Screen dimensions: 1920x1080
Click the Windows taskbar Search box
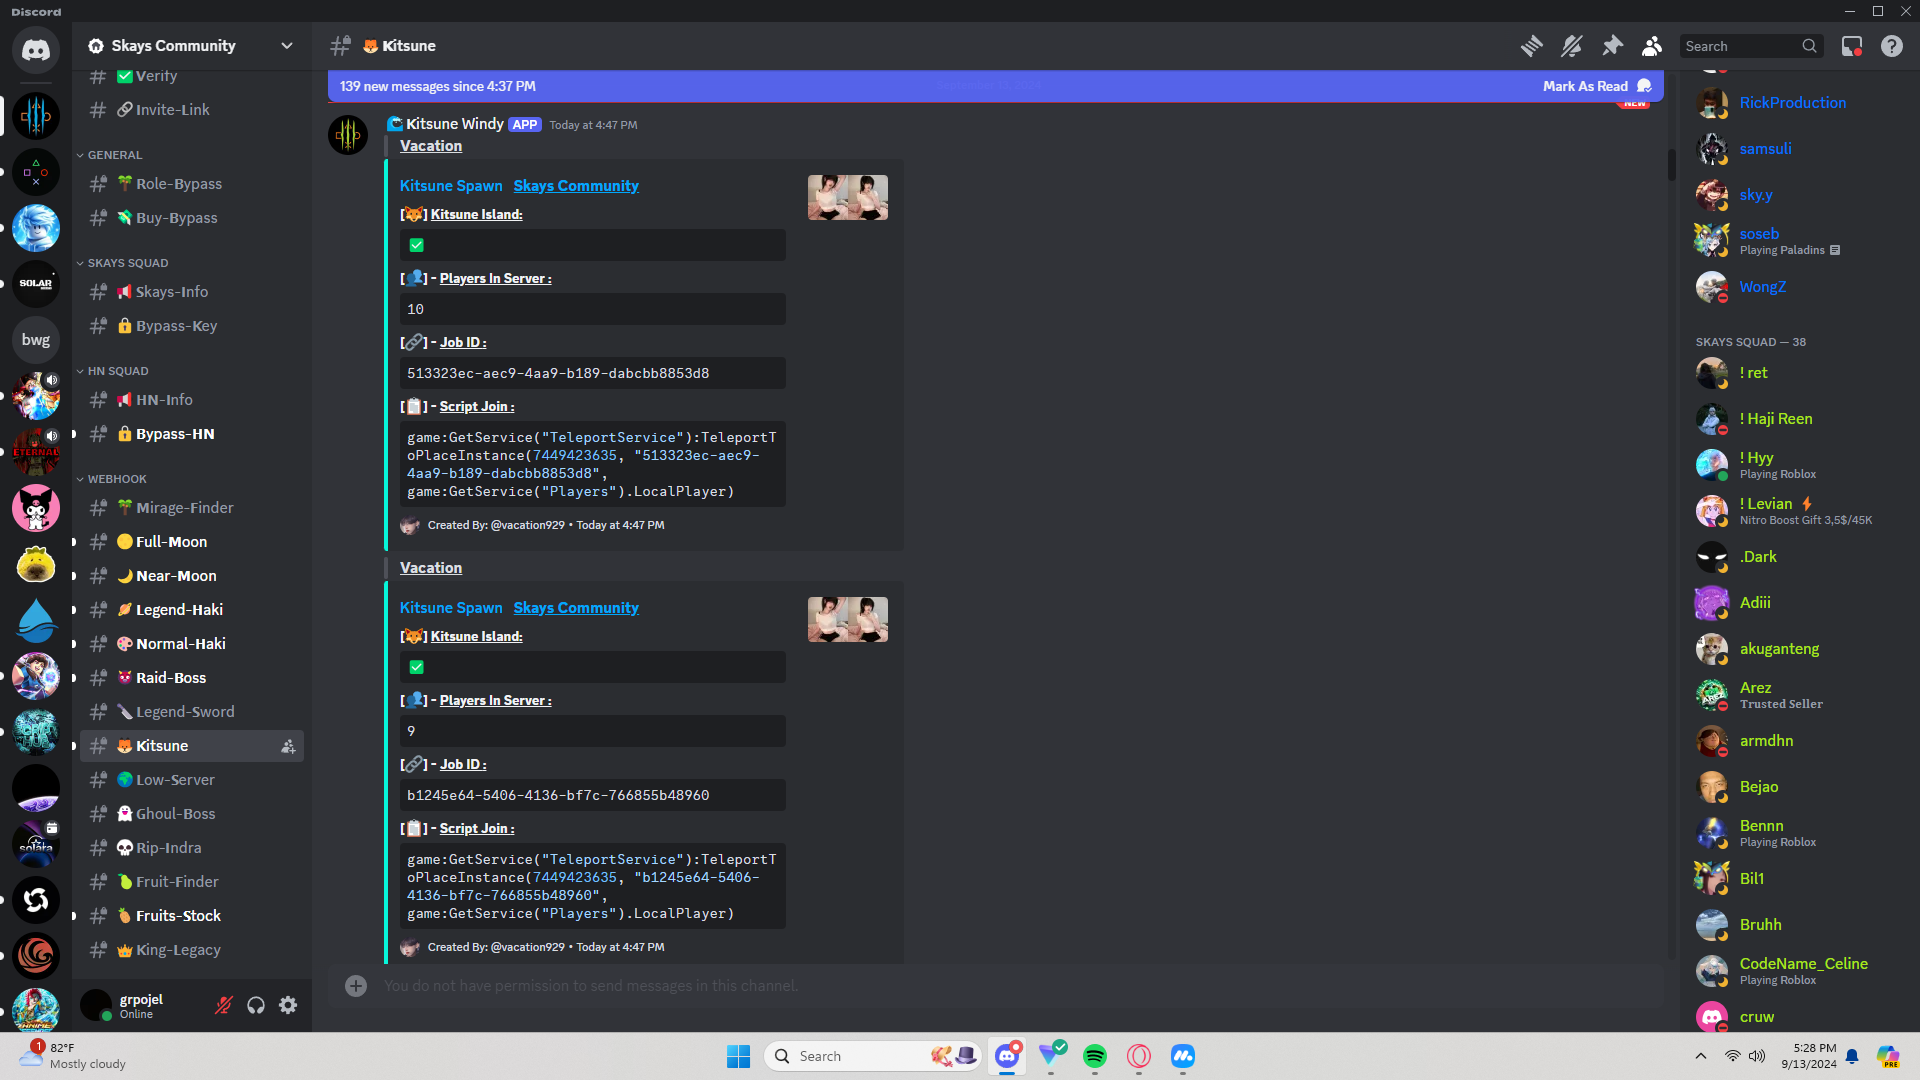coord(872,1056)
